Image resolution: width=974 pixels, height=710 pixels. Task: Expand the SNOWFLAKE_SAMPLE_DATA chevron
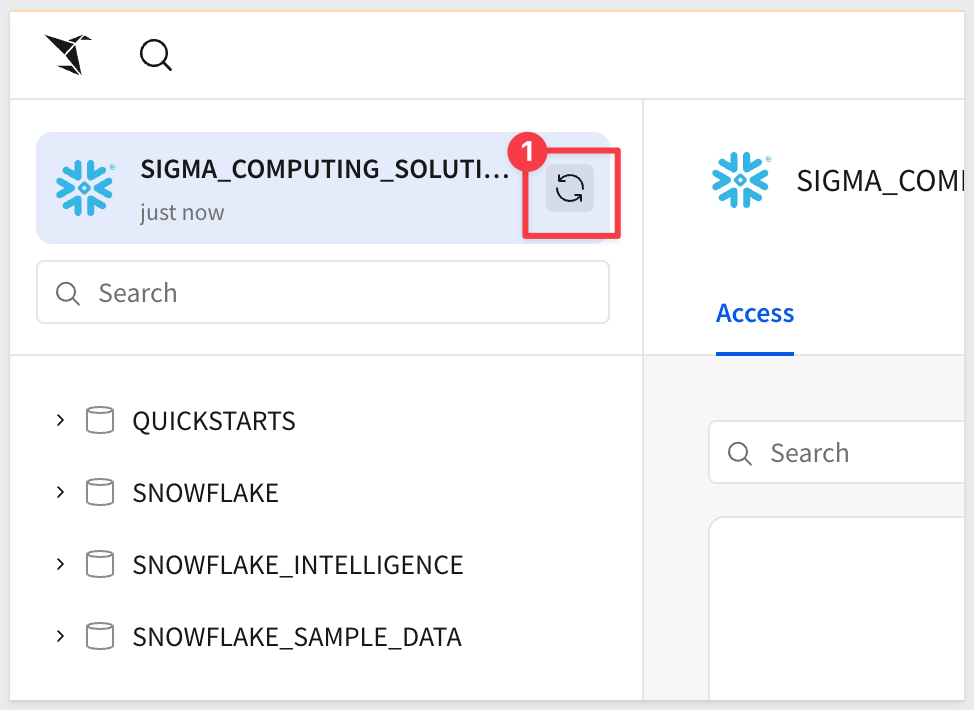pos(60,636)
